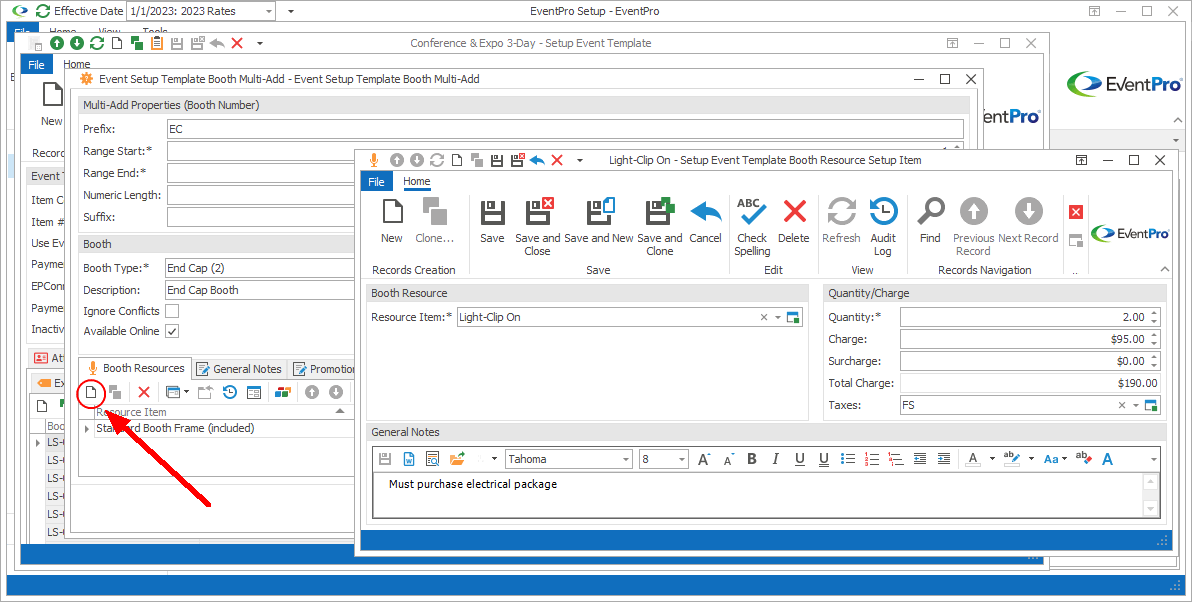Open the Resource Item dropdown
This screenshot has height=602, width=1192.
778,318
